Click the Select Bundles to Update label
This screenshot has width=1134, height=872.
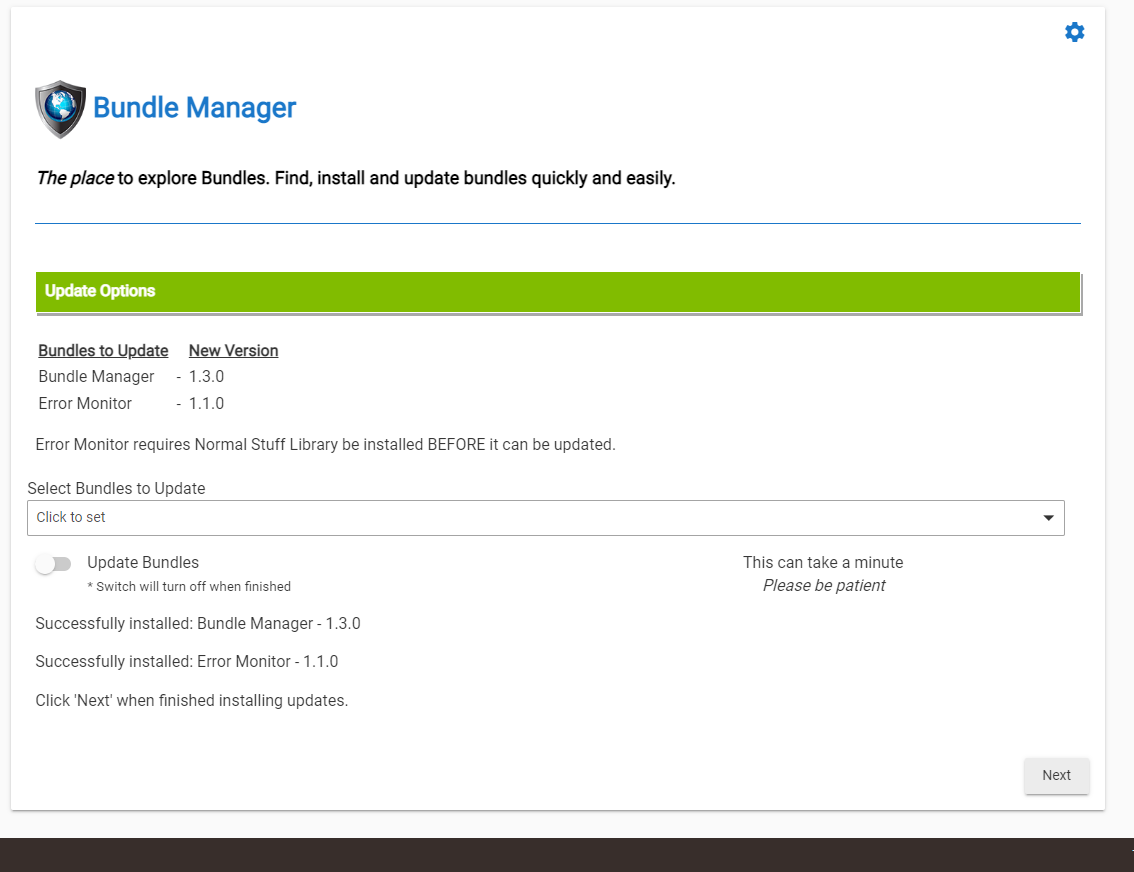pos(116,488)
